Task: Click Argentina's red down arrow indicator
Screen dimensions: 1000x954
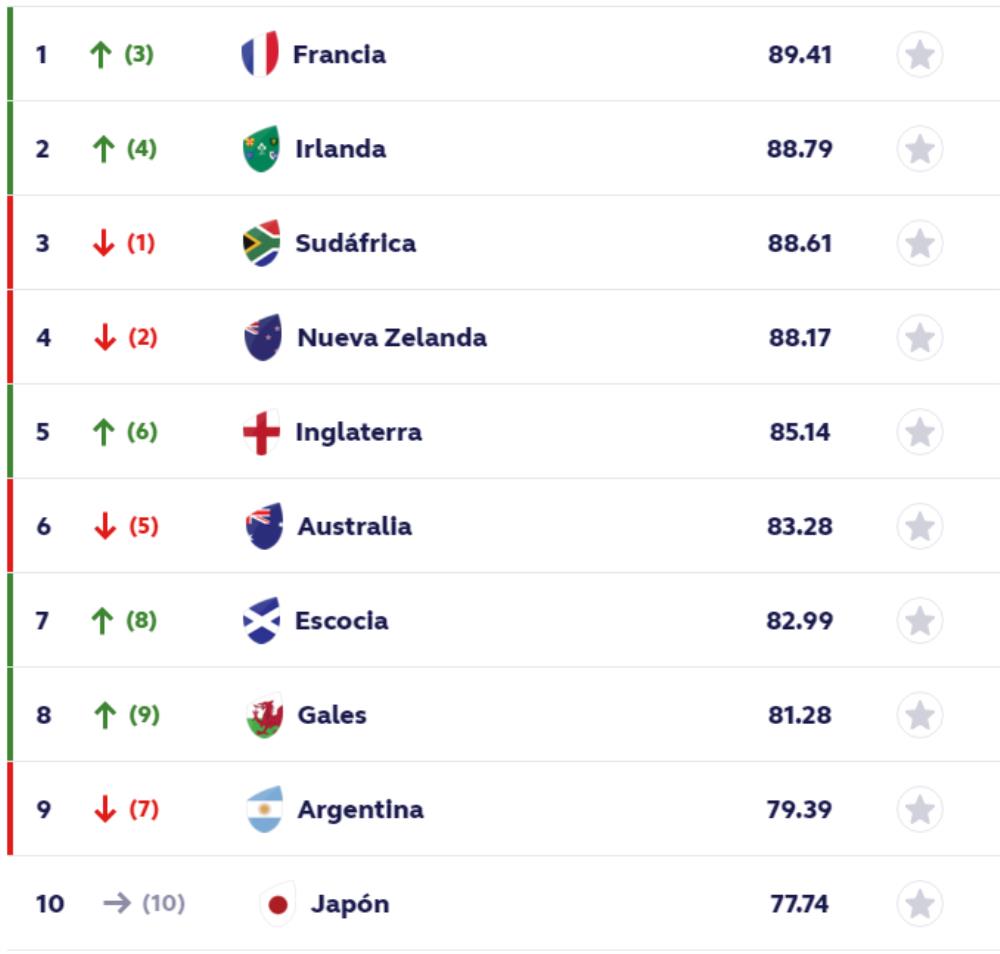Action: (x=104, y=810)
